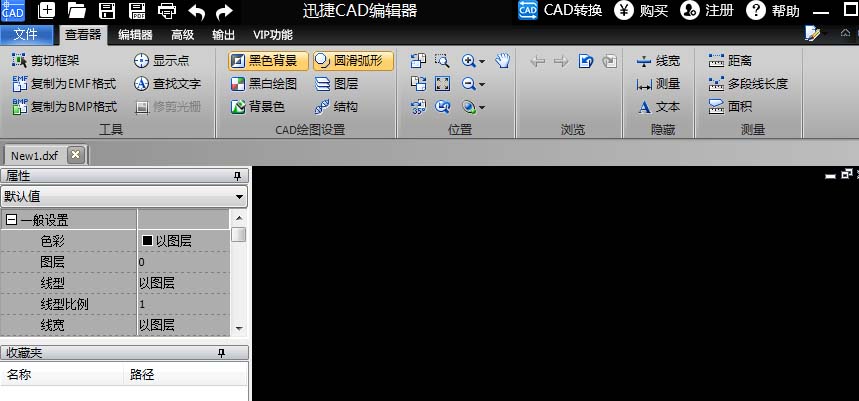Screen dimensions: 859x401
Task: Switch to the 输出 tab
Action: click(224, 35)
